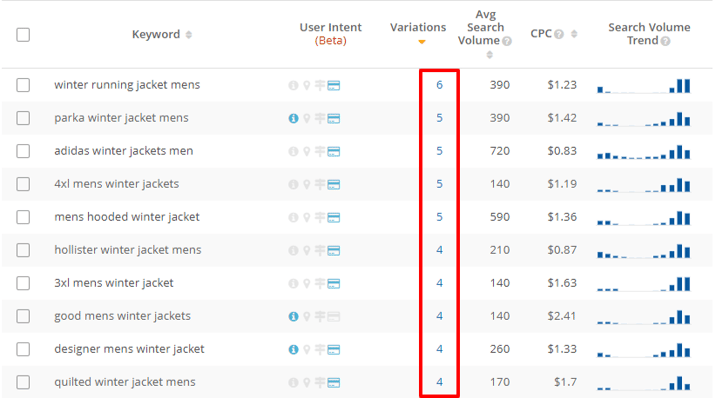Sort the table by Keyword column arrows

[x=189, y=35]
